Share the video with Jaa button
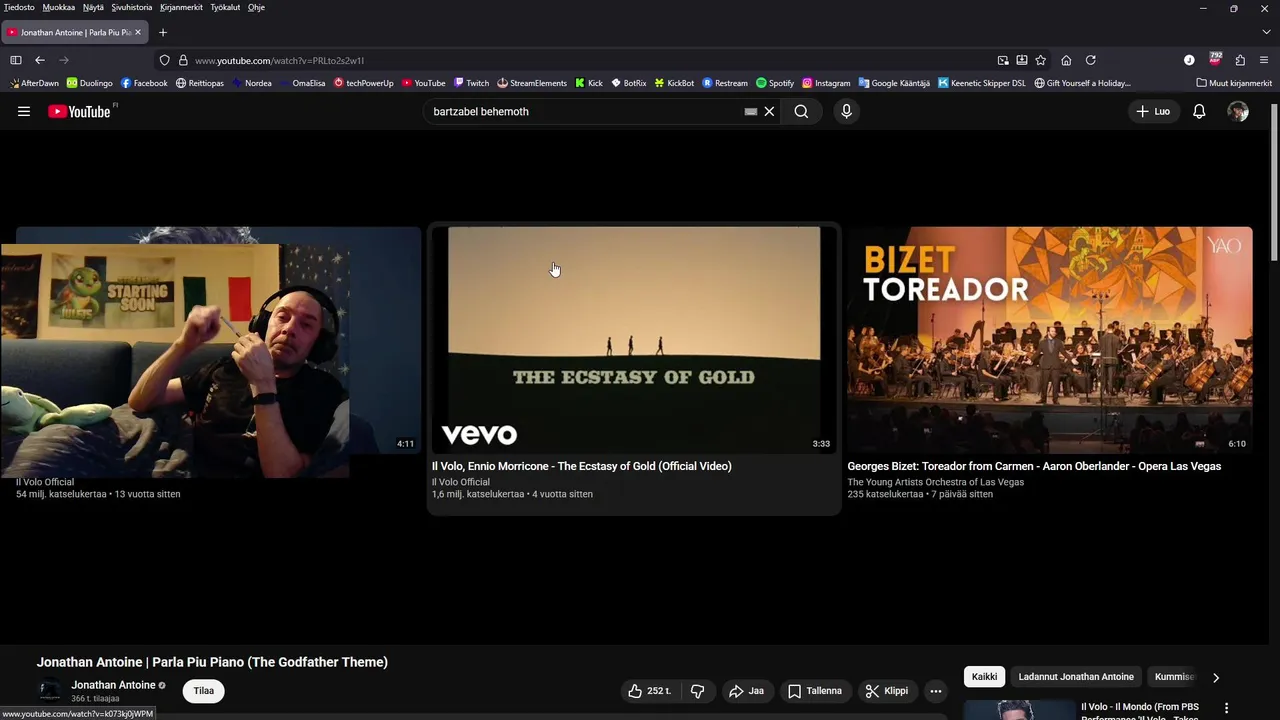 click(x=746, y=691)
